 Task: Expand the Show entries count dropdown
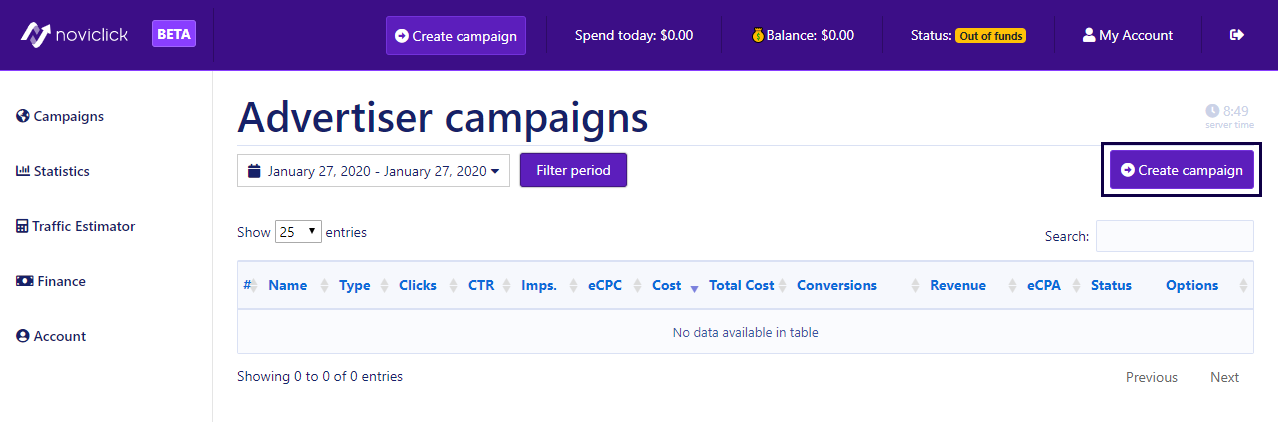pyautogui.click(x=298, y=232)
